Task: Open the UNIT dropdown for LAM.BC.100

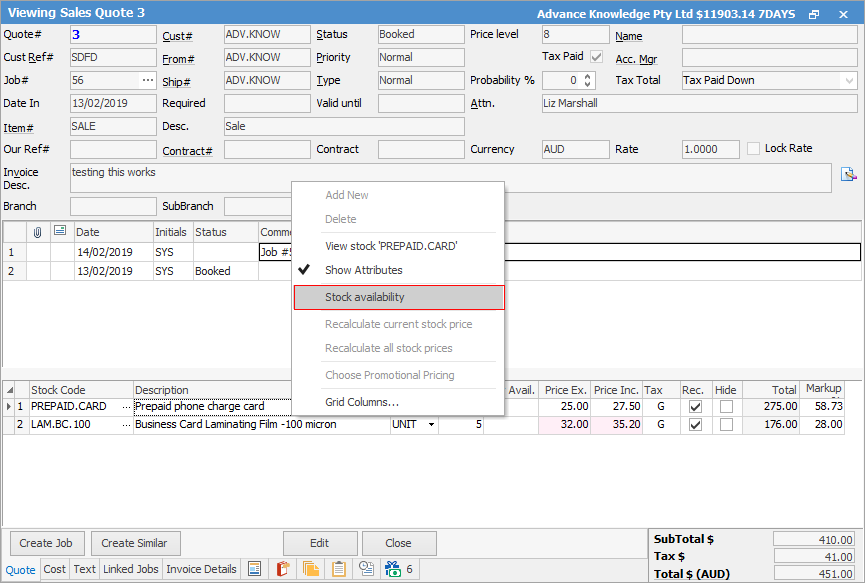Action: tap(431, 425)
